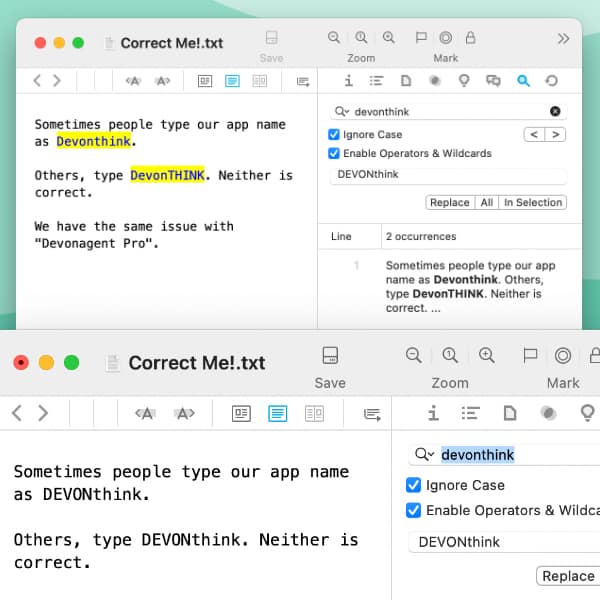Click the DEVONthink replacement field in lower window

(500, 542)
